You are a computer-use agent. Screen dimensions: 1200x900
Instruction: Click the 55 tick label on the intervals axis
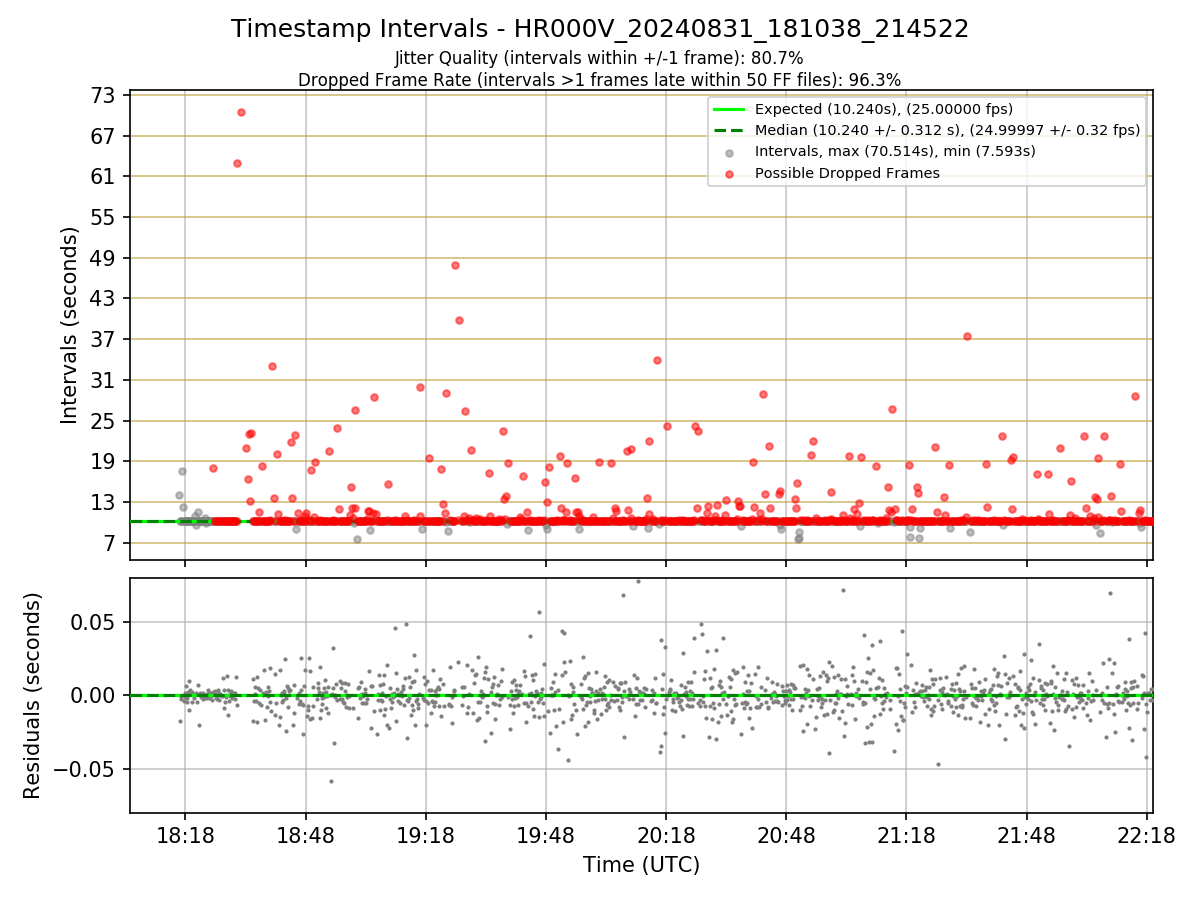104,217
